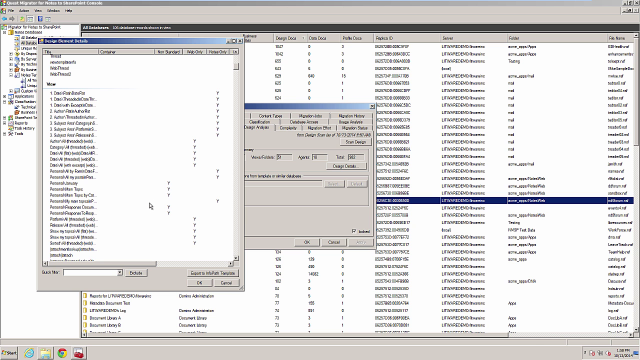Viewport: 640px width, 360px height.
Task: Sort by the Container column header
Action: tap(126, 52)
